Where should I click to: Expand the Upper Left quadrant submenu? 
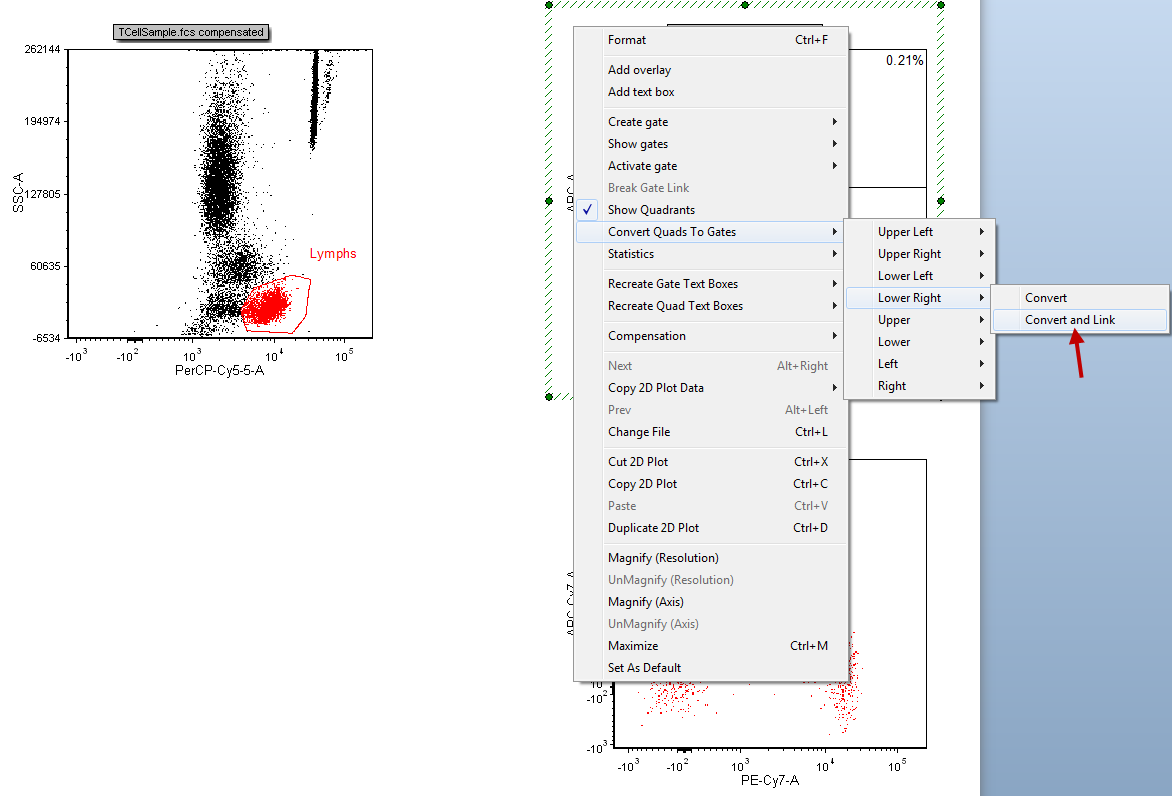click(x=905, y=232)
